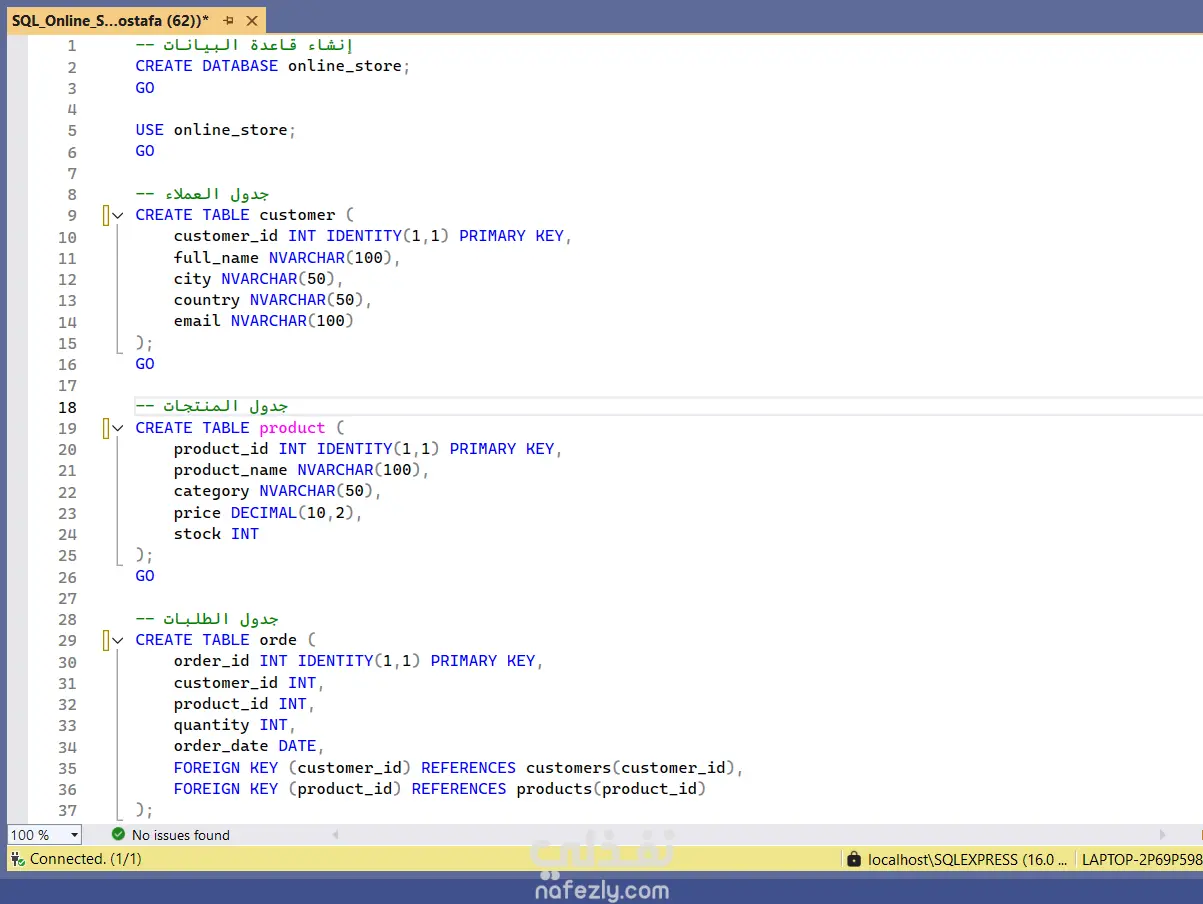1203x904 pixels.
Task: Click the horizontal scrollbar left arrow
Action: [x=335, y=835]
